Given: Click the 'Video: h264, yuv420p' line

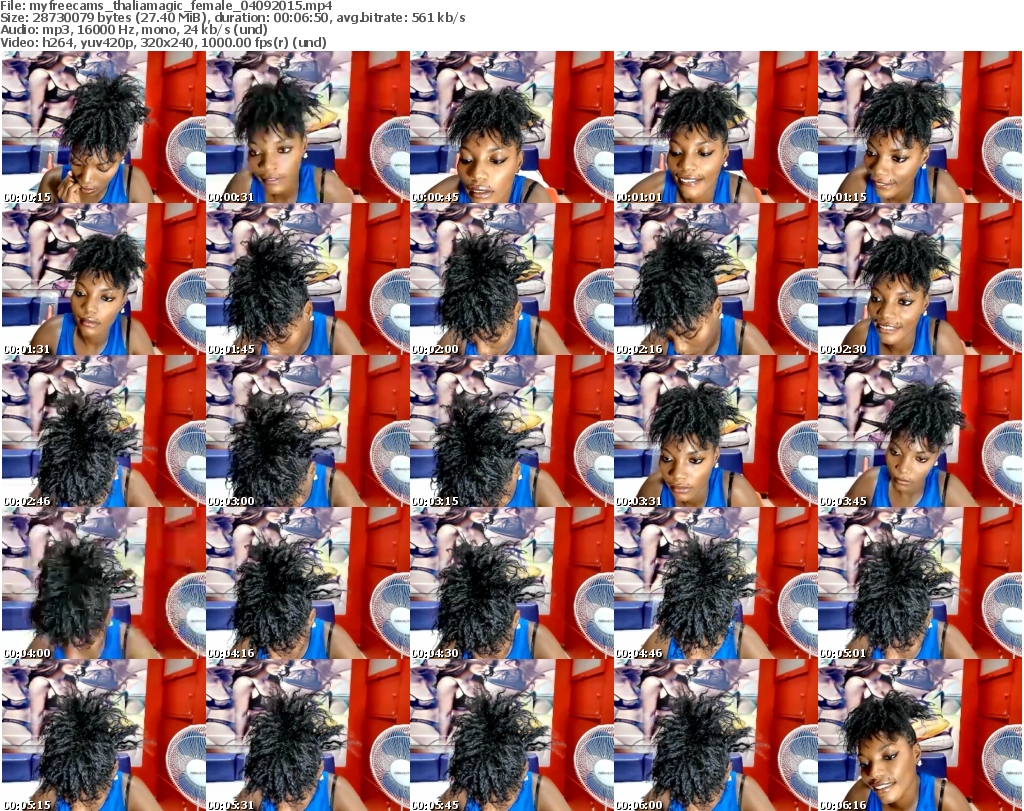Looking at the screenshot, I should (163, 42).
